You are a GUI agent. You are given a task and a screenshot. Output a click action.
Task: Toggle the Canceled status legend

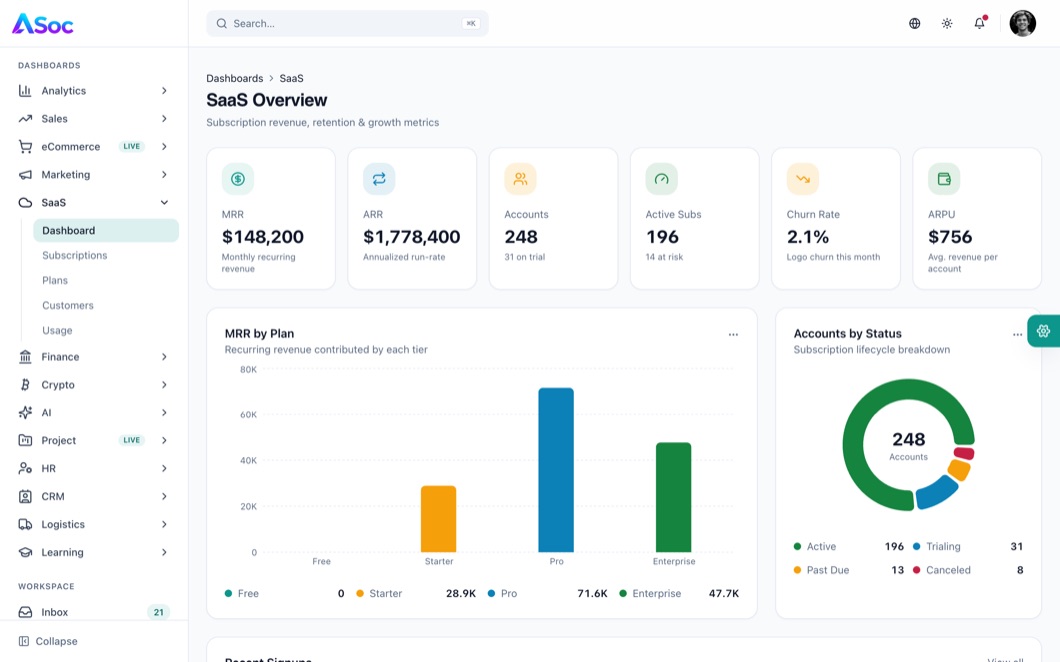(x=968, y=570)
